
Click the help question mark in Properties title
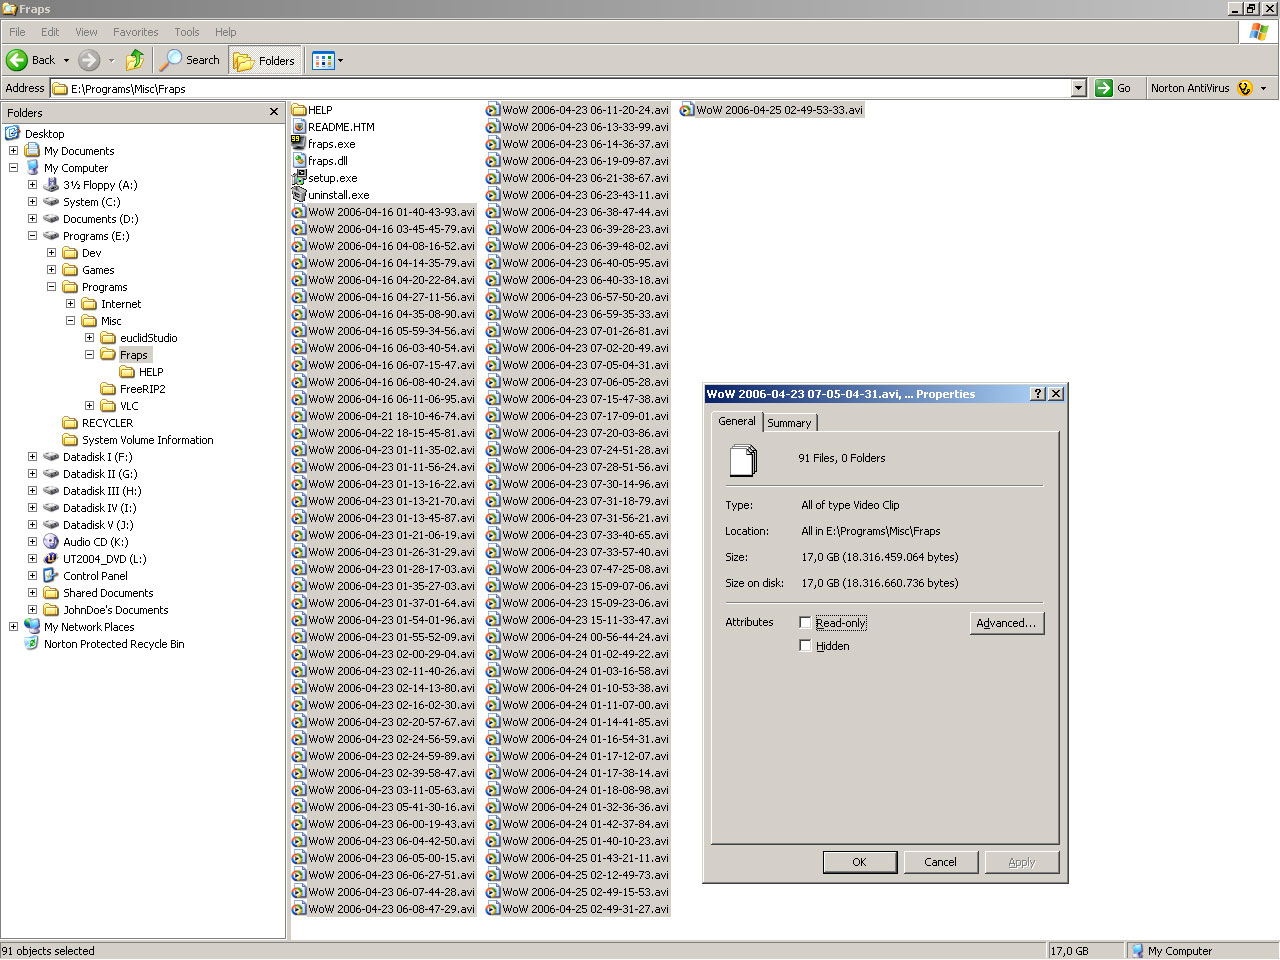pyautogui.click(x=1039, y=394)
